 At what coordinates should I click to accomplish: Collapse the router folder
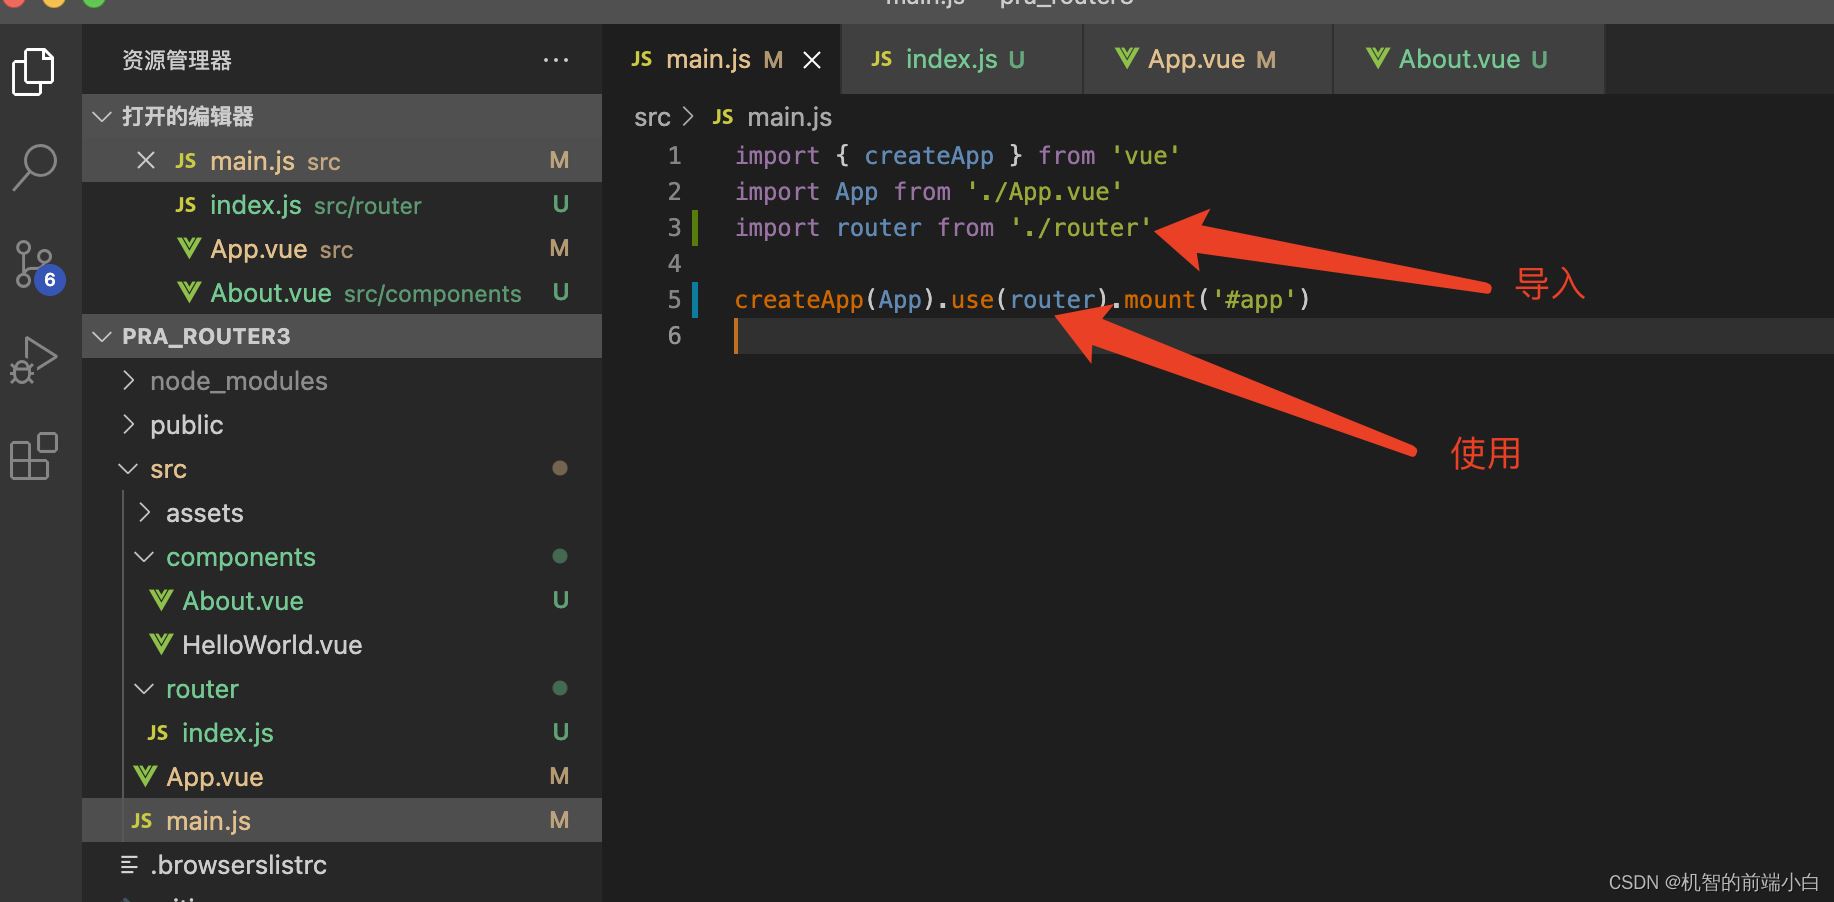coord(342,689)
